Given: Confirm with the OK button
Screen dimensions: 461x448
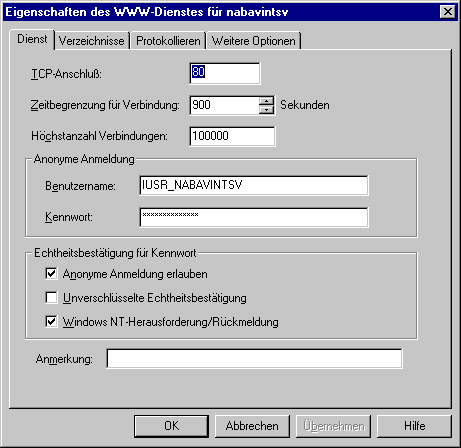Looking at the screenshot, I should 171,426.
